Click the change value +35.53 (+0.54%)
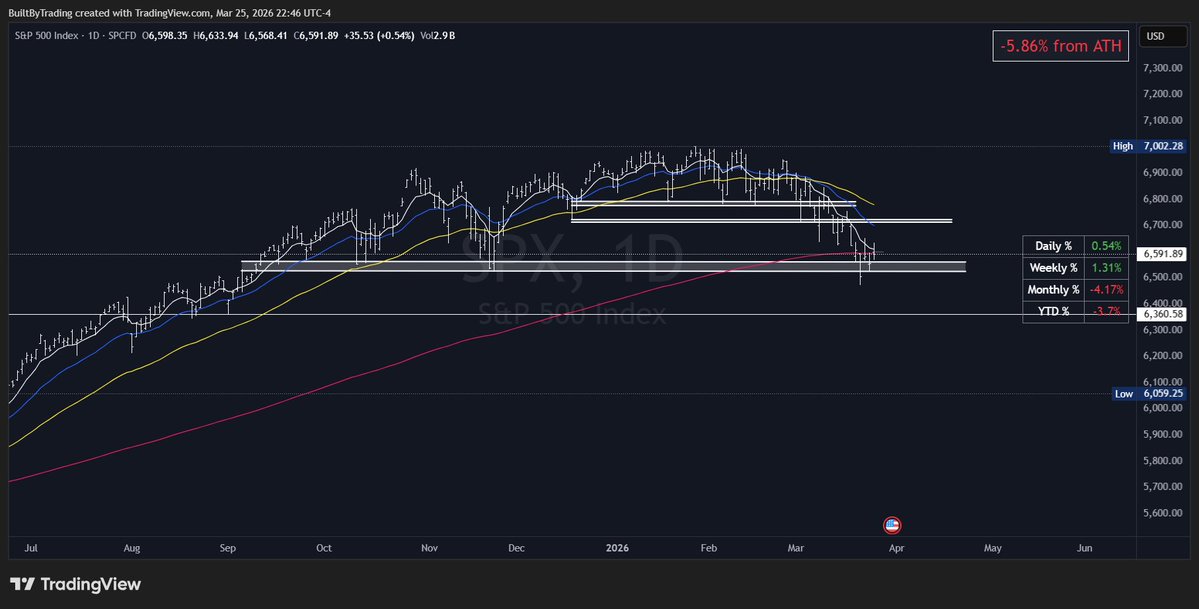The height and width of the screenshot is (609, 1199). point(379,35)
